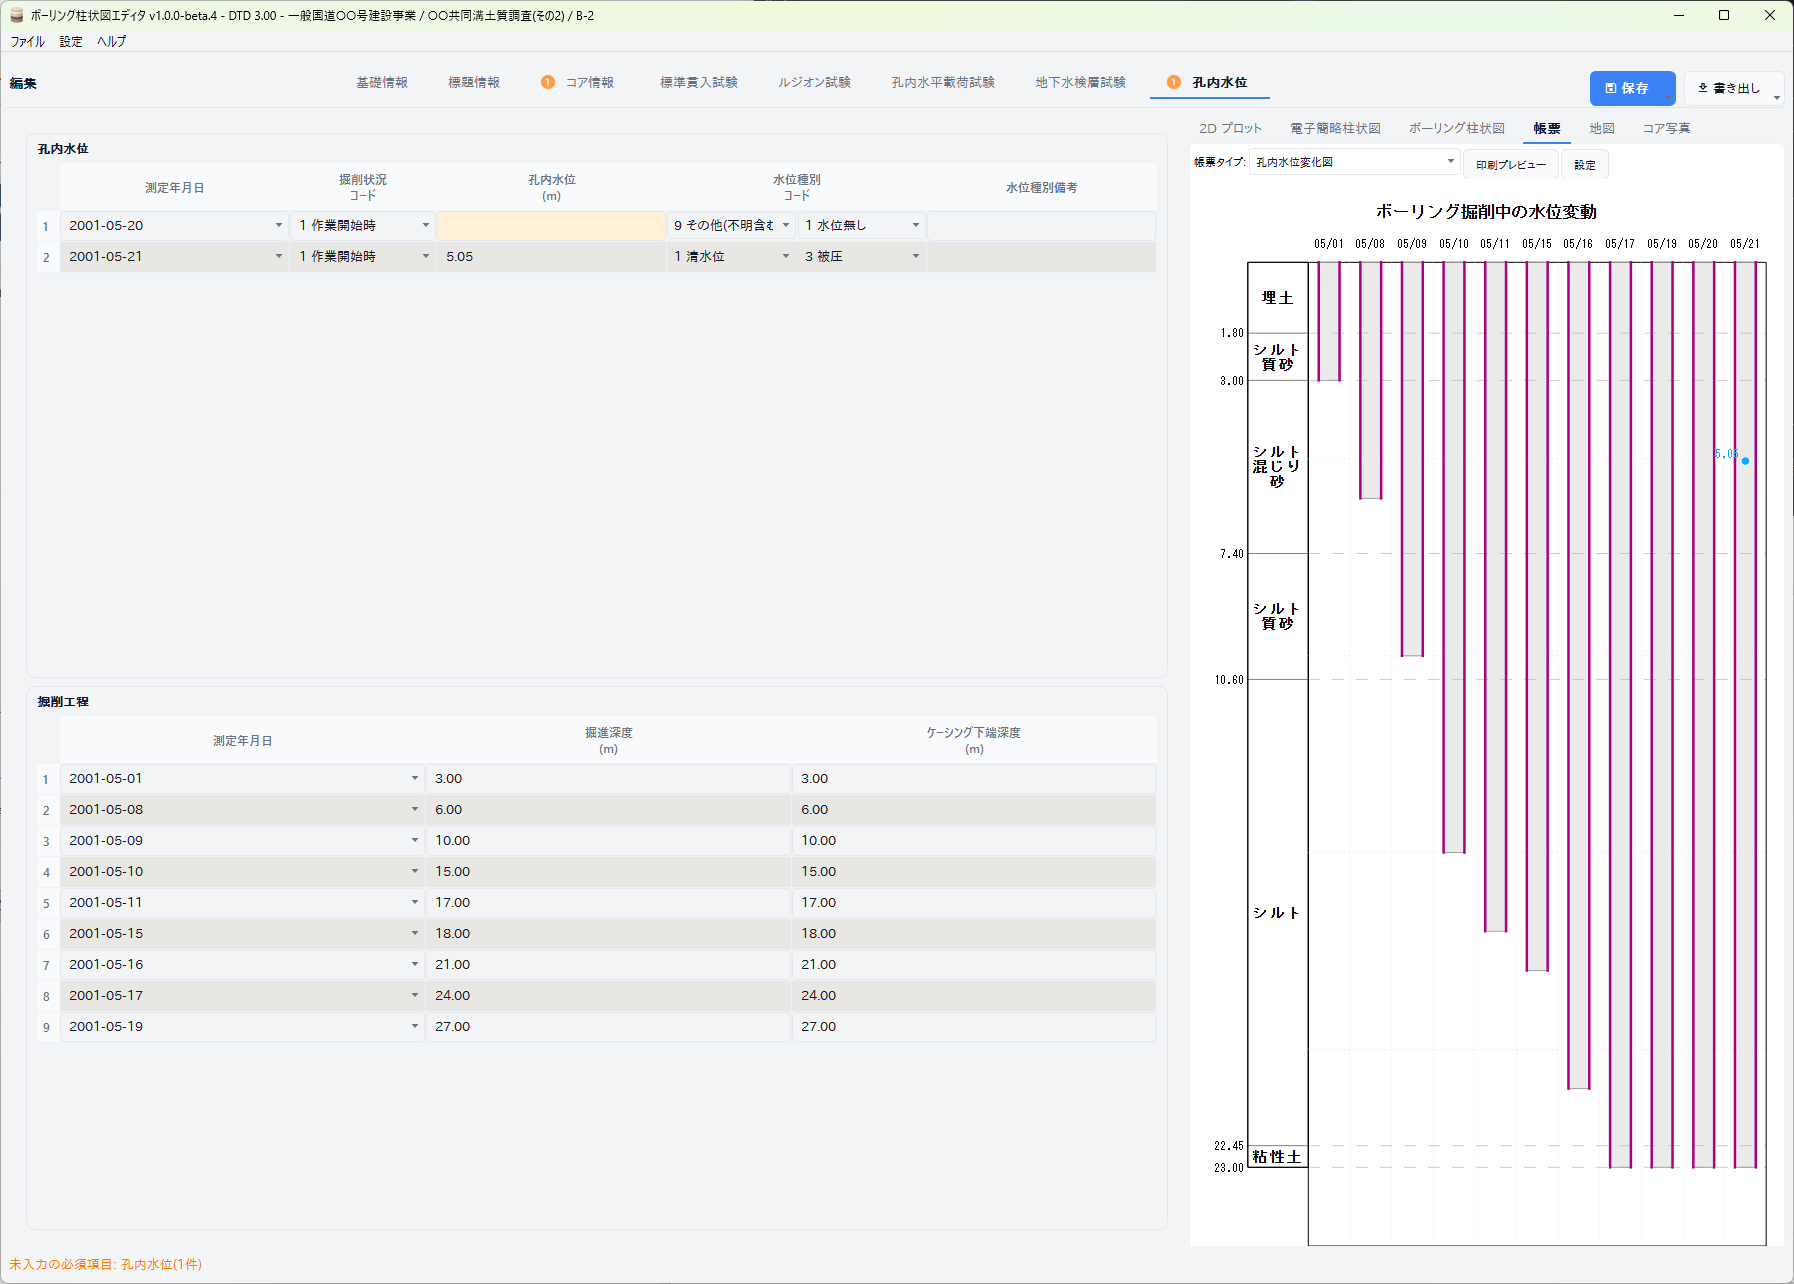
Task: Open the ヘルプ menu
Action: point(111,41)
